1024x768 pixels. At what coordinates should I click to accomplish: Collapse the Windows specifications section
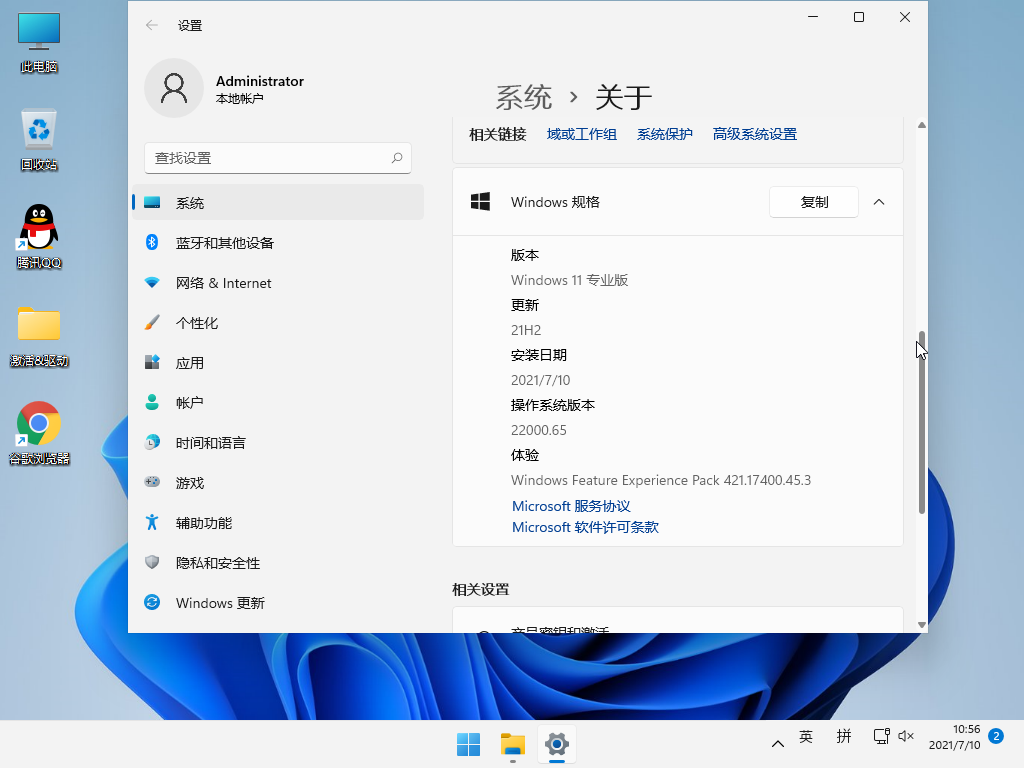click(879, 202)
